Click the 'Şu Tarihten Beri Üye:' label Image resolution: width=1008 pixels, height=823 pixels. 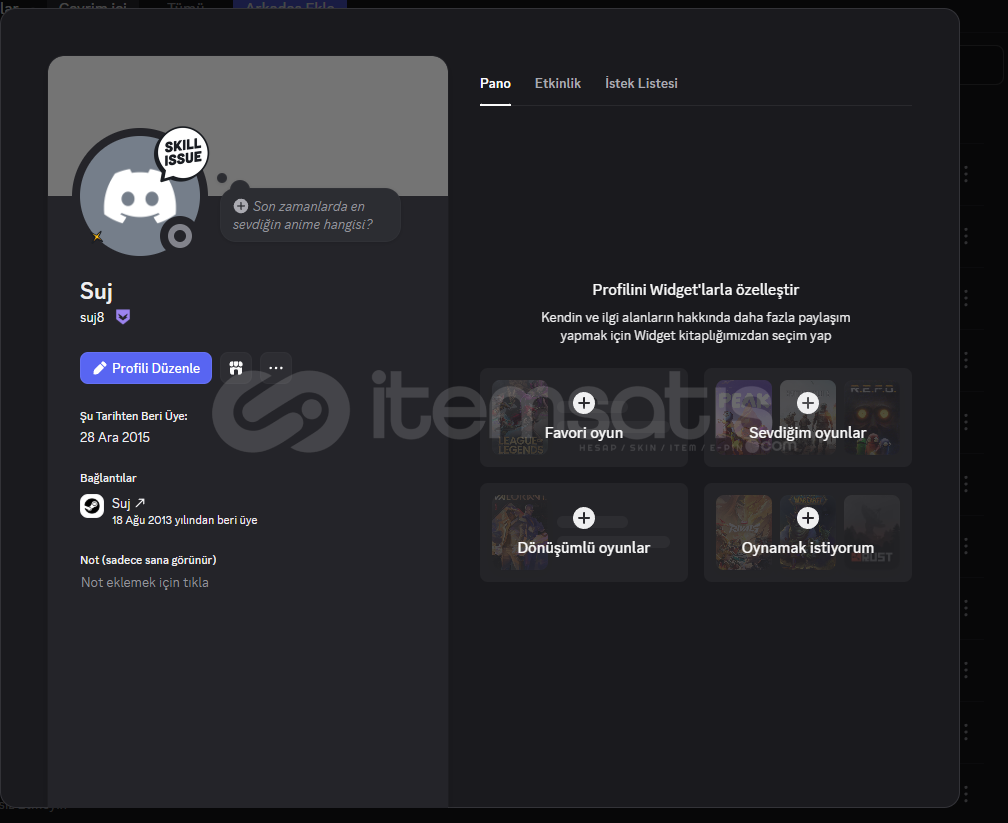click(134, 416)
